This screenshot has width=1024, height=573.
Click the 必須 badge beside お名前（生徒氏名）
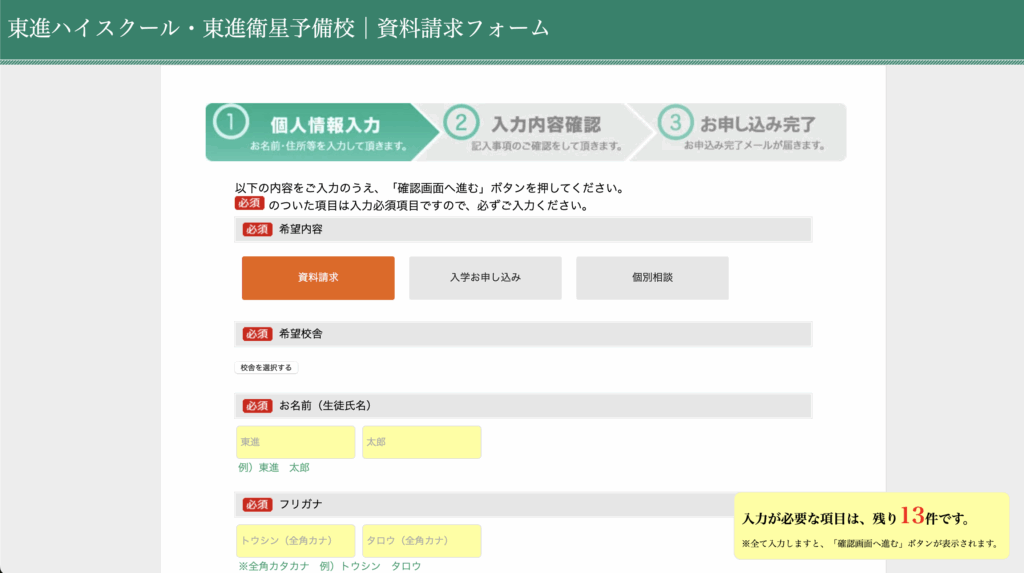257,406
